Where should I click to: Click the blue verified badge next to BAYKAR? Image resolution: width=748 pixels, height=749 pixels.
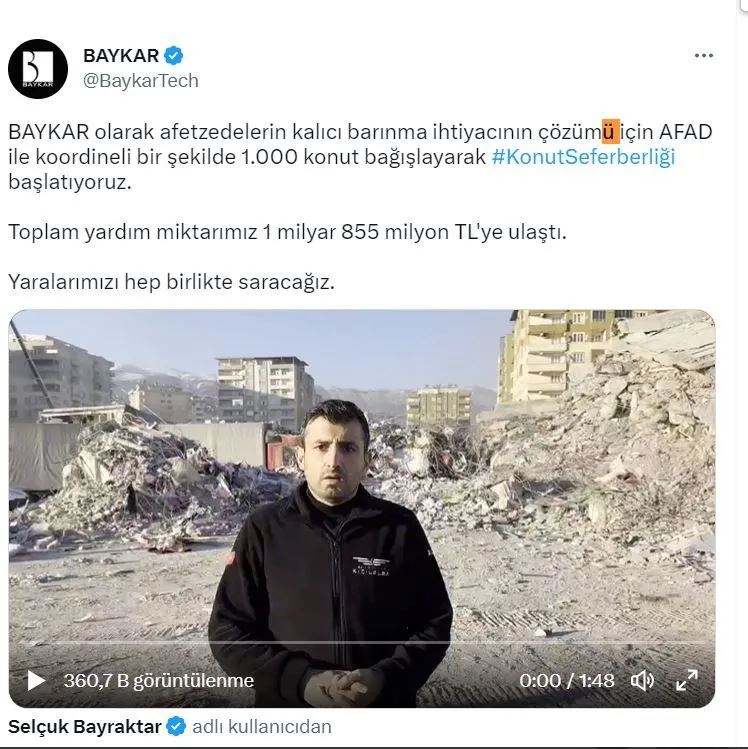pos(173,56)
